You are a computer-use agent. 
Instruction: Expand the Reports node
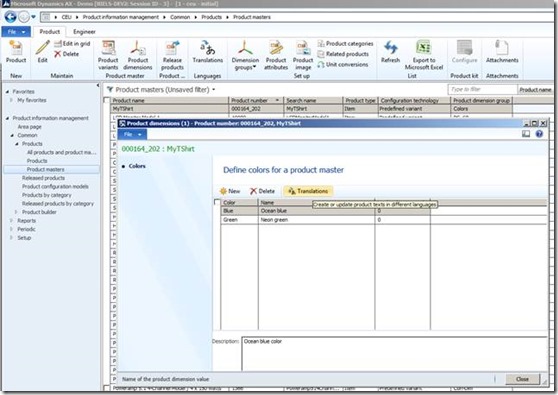pos(11,221)
